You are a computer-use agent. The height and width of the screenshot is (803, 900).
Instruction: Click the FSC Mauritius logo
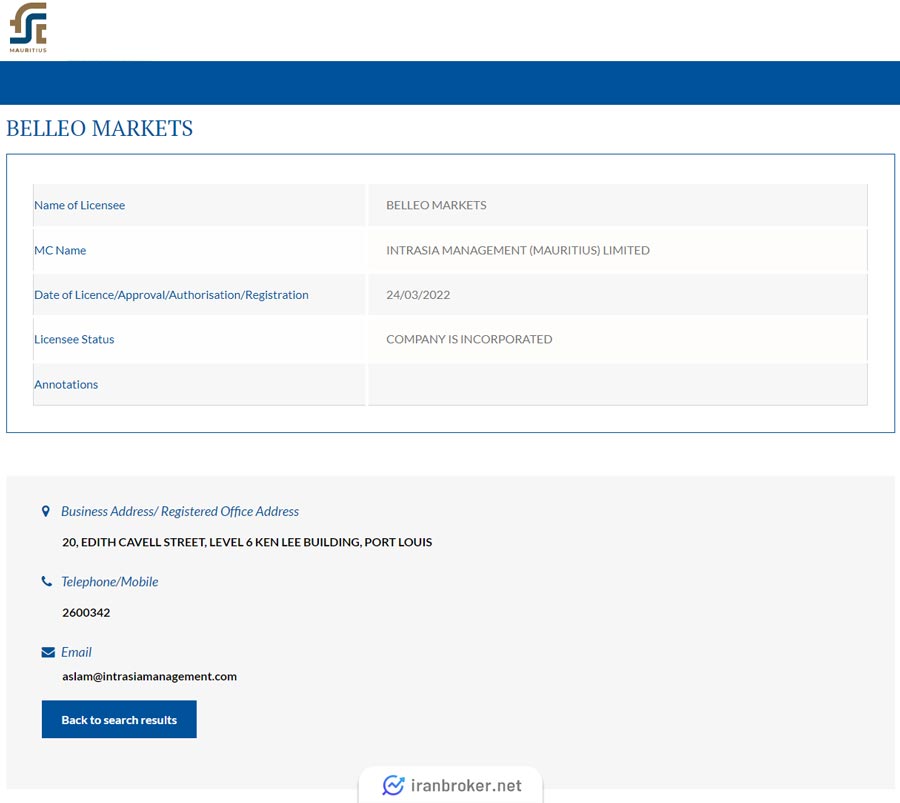tap(28, 28)
